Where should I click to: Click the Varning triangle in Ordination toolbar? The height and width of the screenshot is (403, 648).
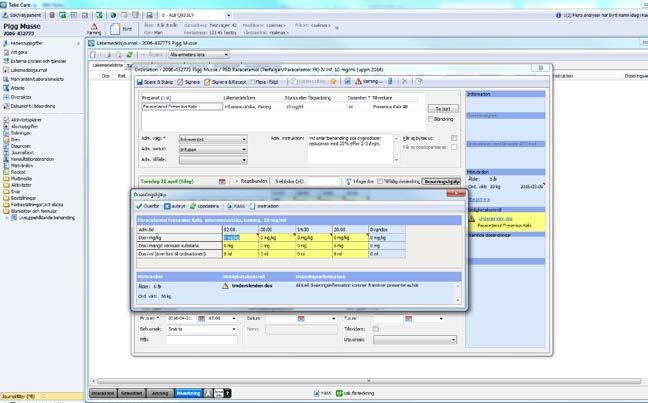(358, 81)
